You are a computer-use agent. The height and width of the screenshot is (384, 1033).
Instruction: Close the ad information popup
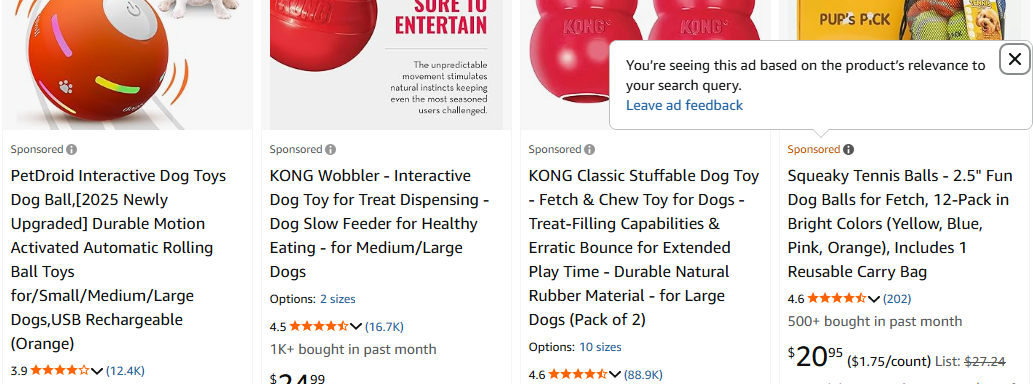pyautogui.click(x=1015, y=59)
